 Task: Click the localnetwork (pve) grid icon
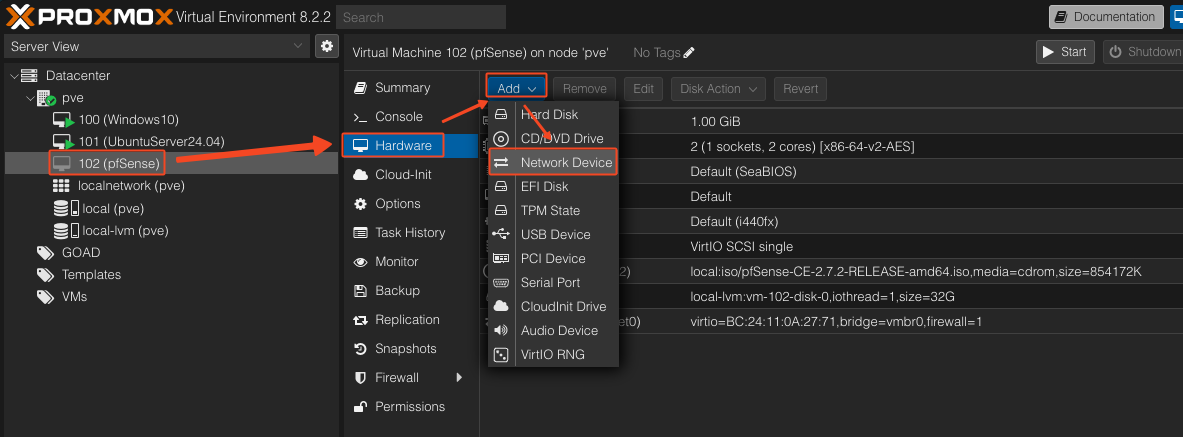62,186
